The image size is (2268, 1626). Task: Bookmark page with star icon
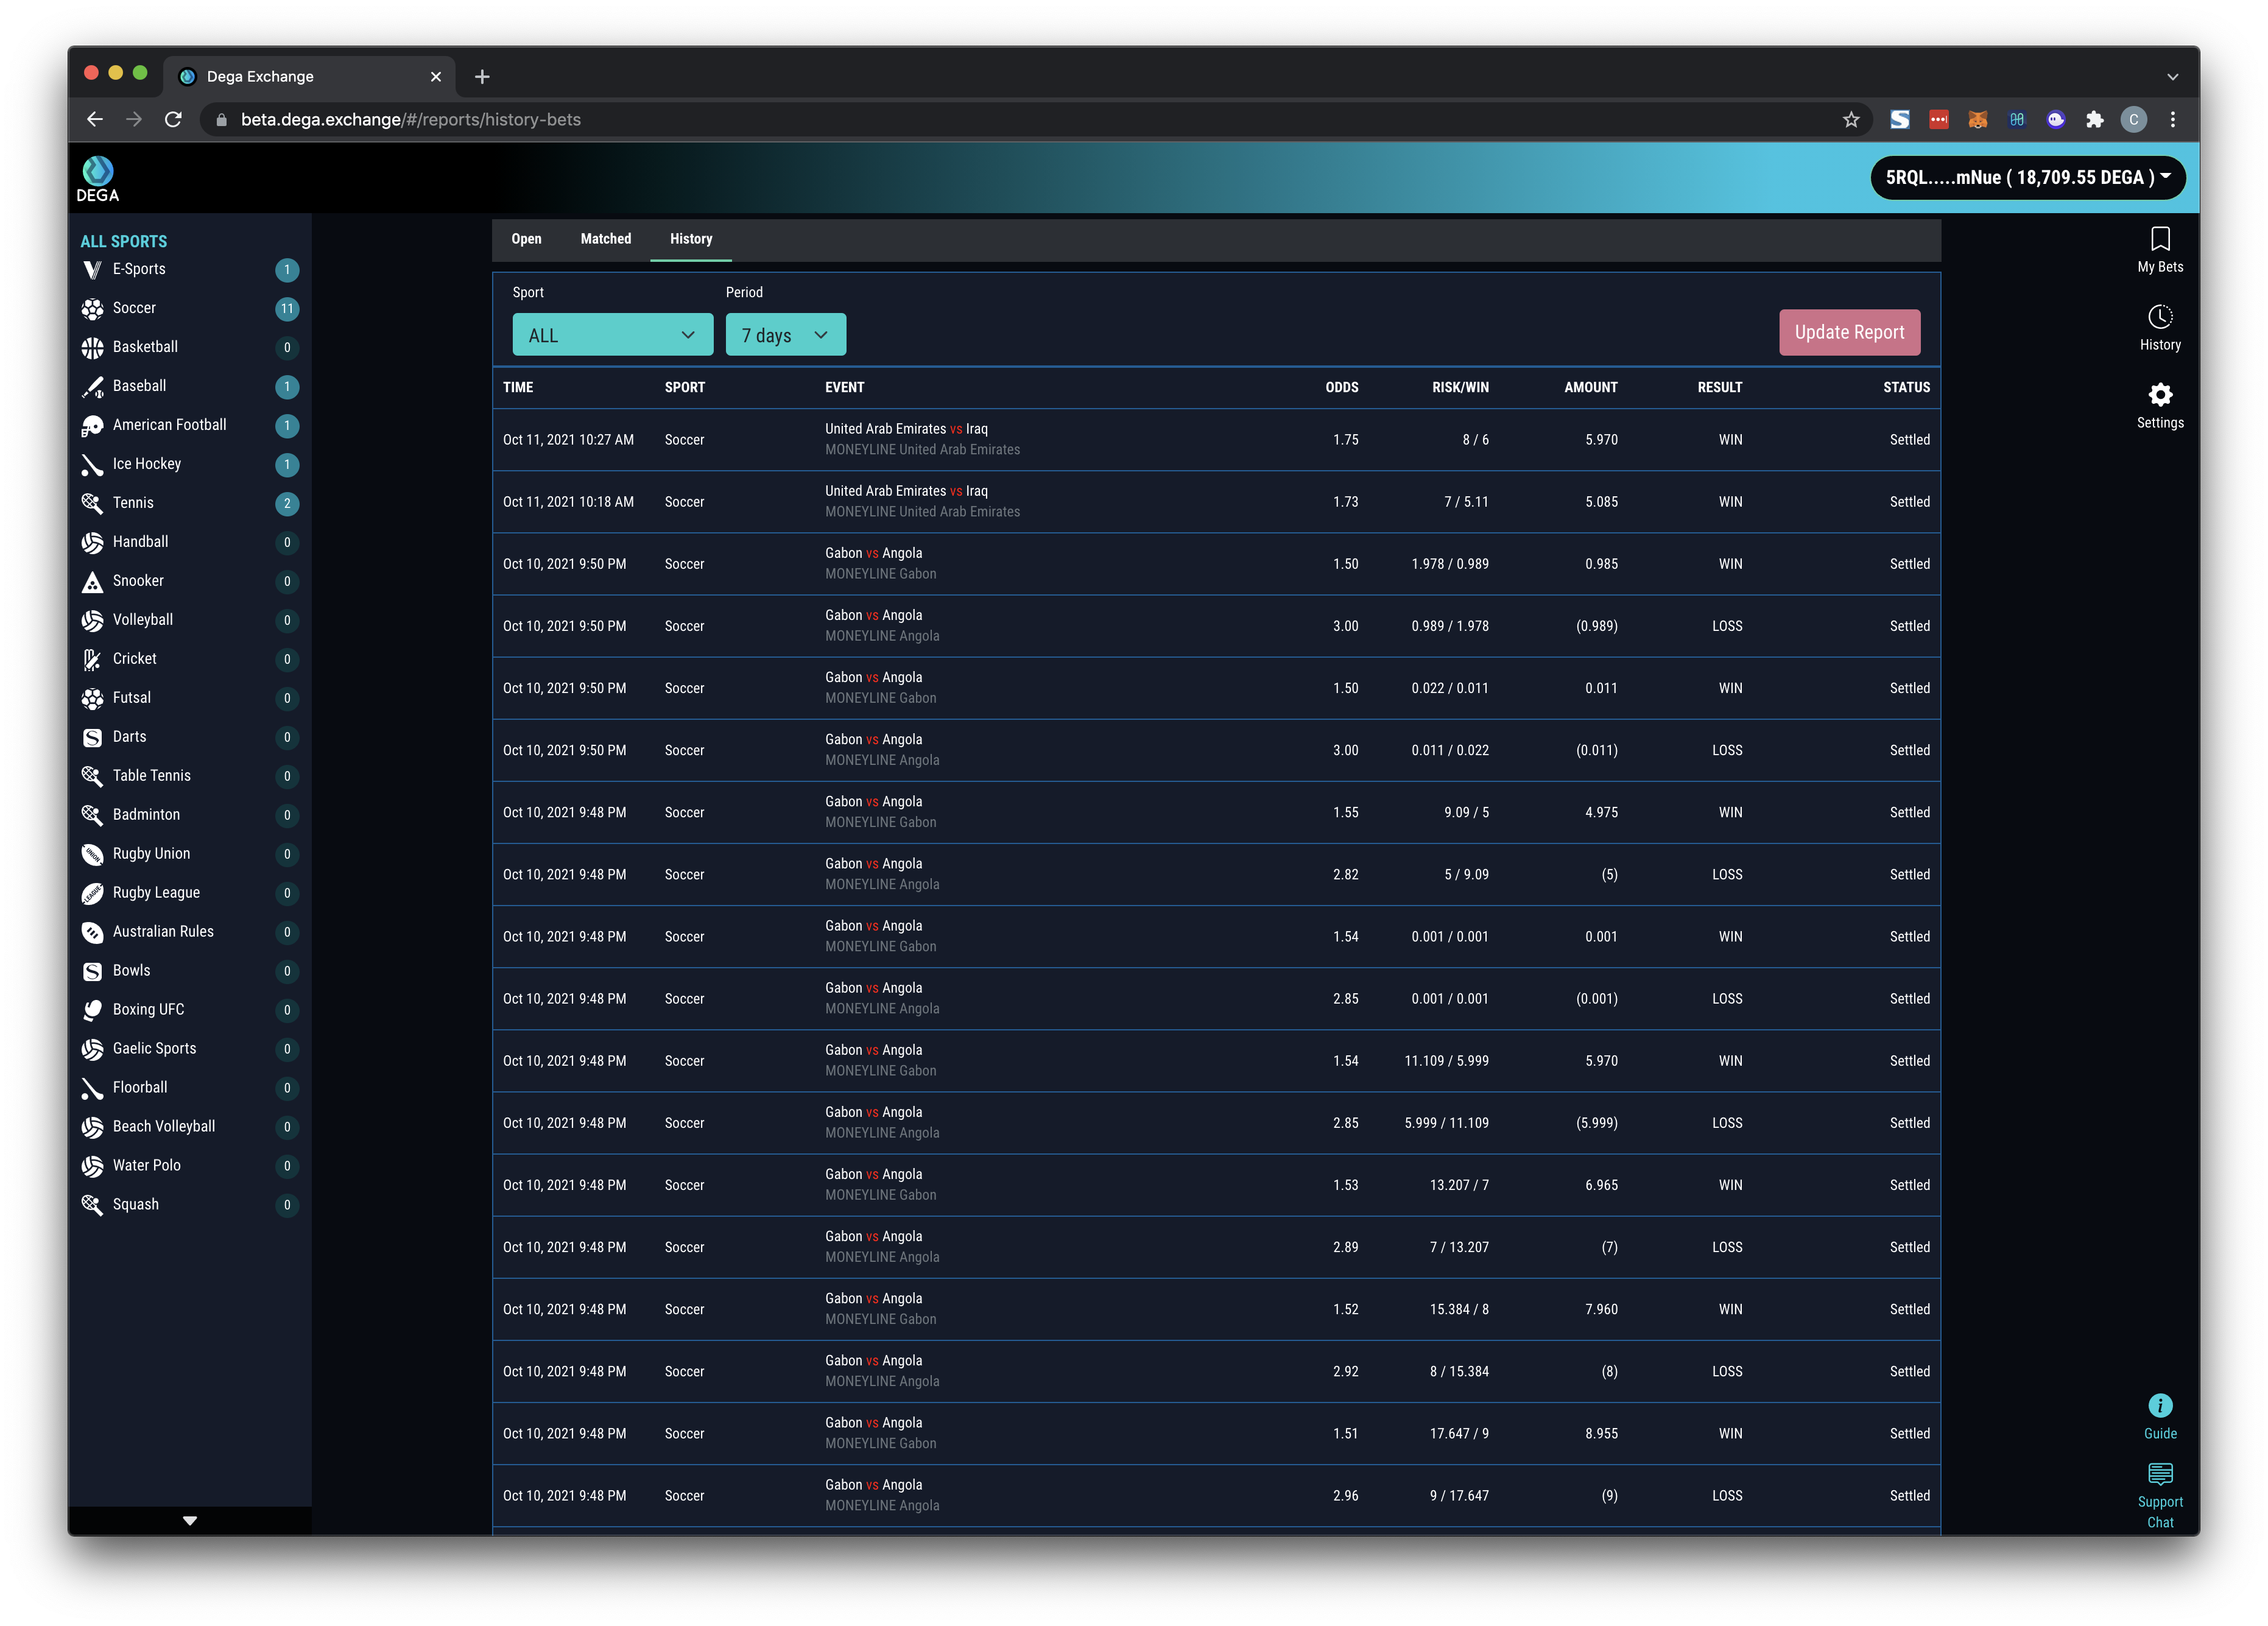click(1850, 120)
